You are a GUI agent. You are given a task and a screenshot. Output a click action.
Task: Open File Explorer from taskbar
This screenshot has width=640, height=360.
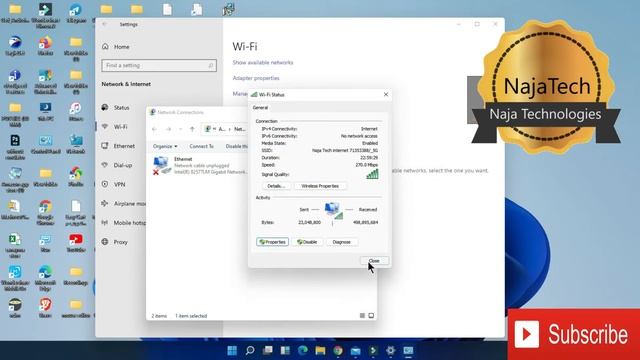point(320,350)
